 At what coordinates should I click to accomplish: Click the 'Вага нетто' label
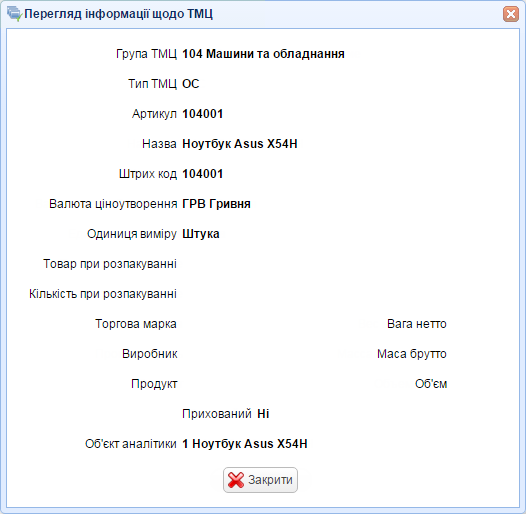(x=417, y=324)
